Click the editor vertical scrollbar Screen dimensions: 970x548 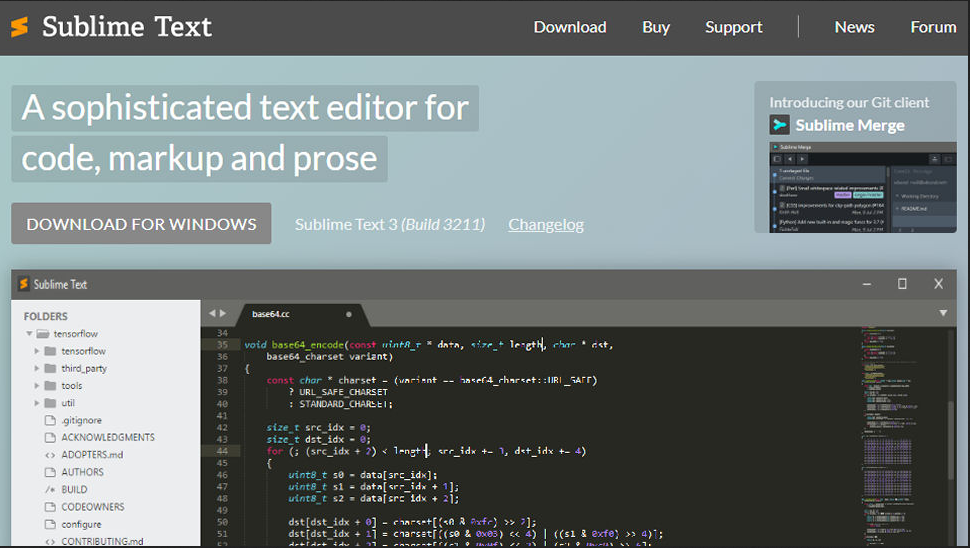(951, 440)
